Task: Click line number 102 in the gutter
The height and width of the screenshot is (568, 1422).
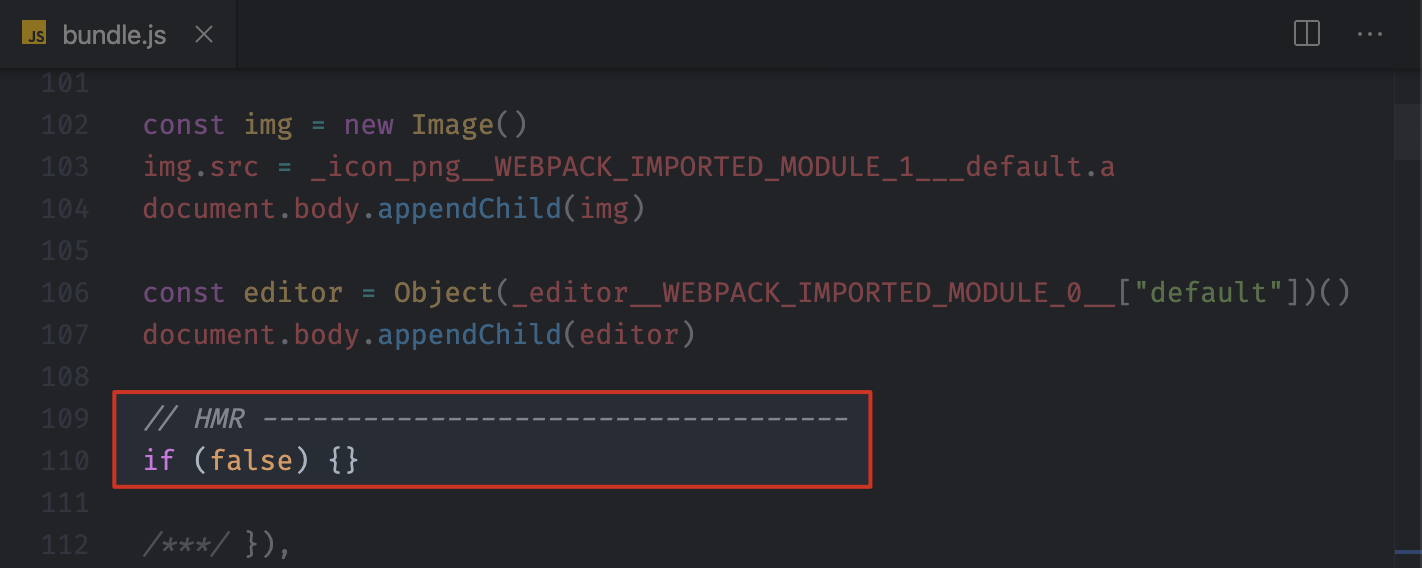Action: (x=64, y=125)
